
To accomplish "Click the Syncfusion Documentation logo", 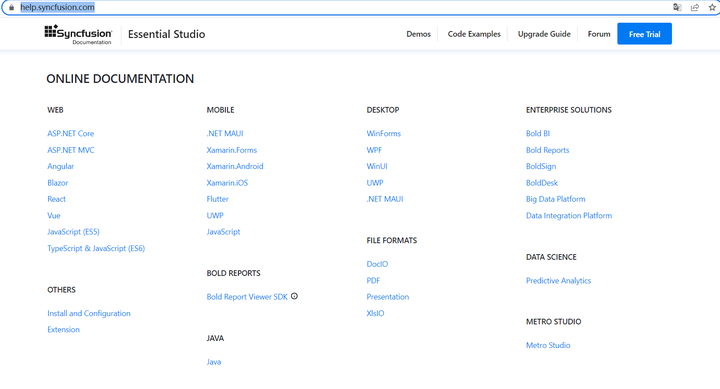I will click(78, 34).
